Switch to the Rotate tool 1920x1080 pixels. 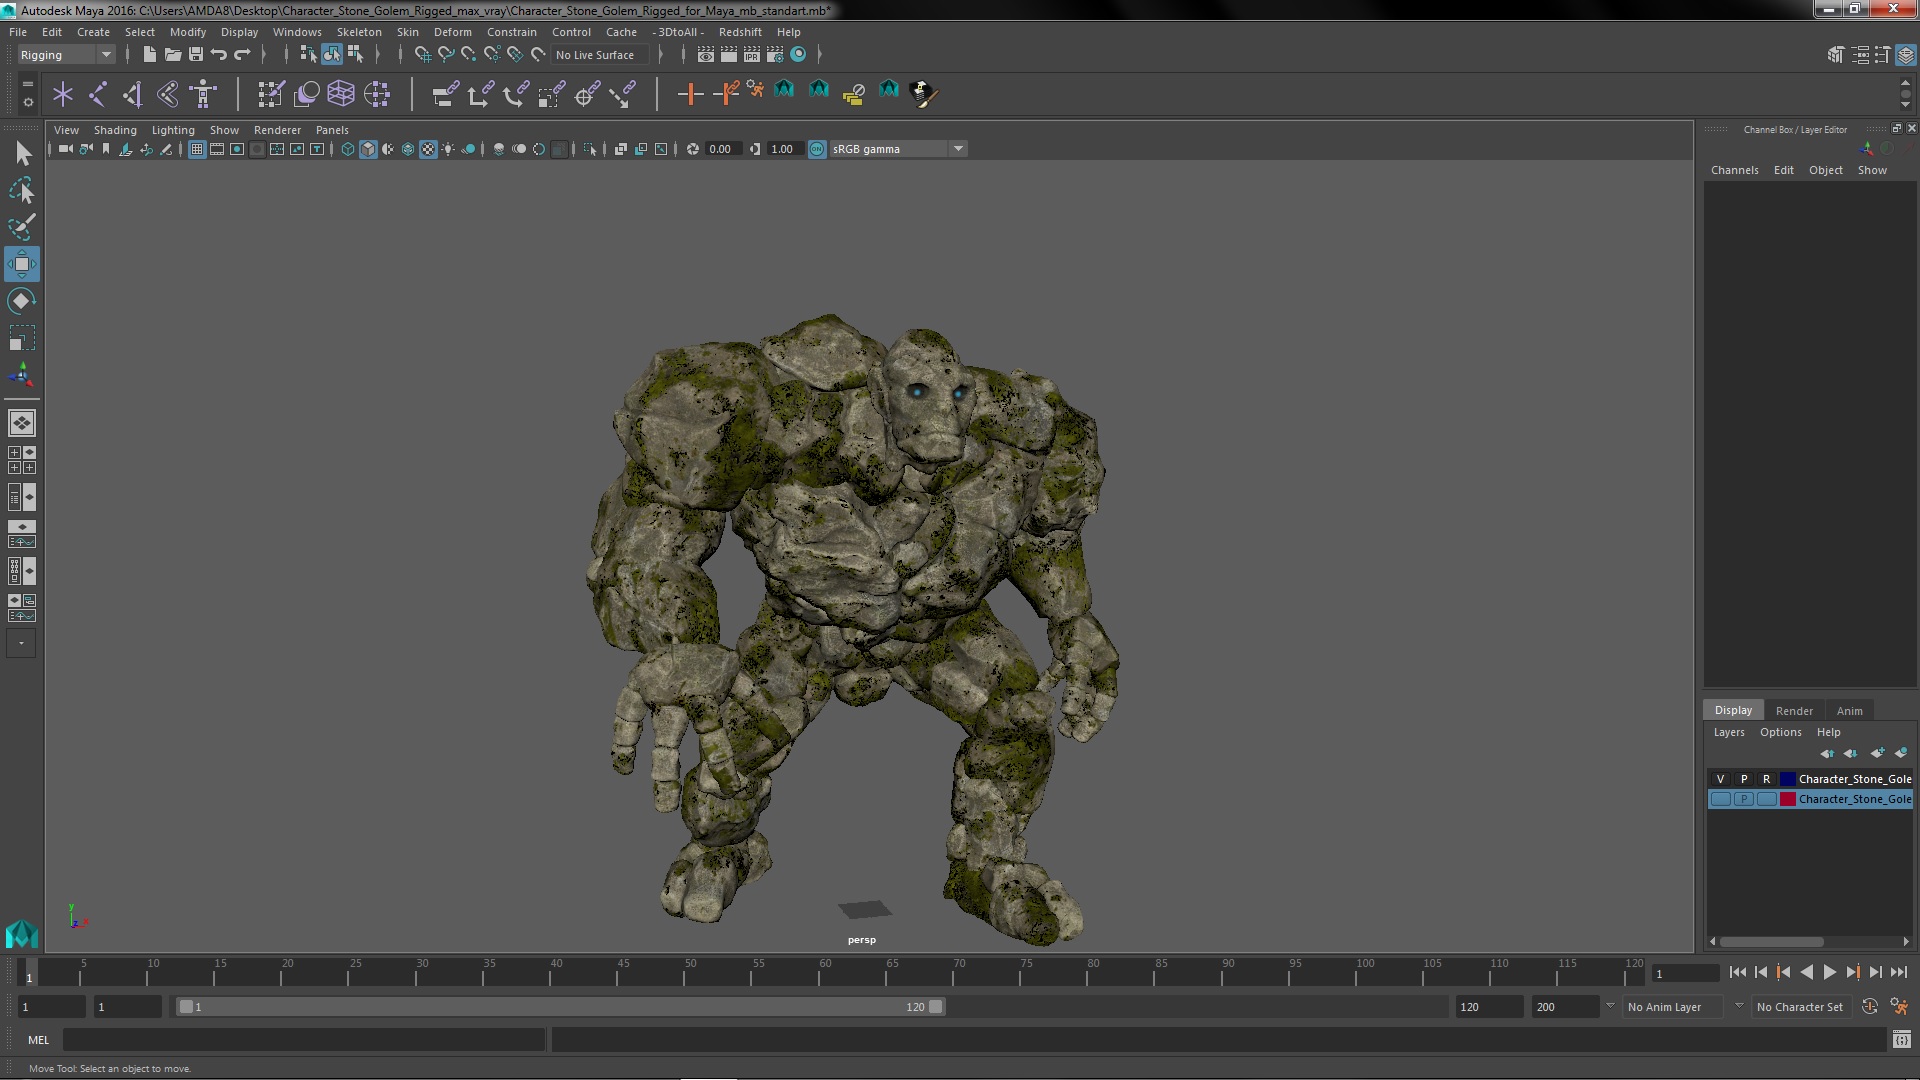point(22,301)
